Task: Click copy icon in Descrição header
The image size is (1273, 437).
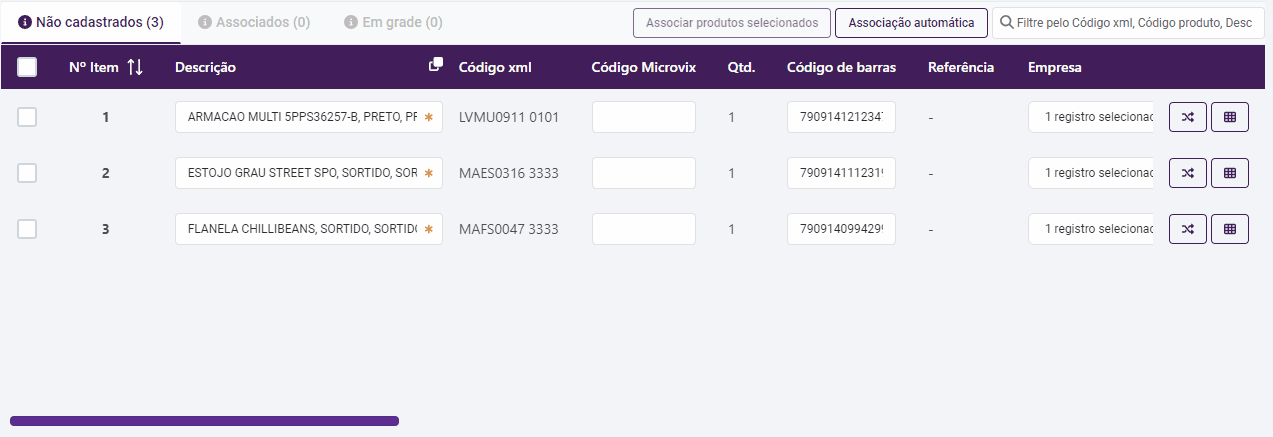Action: pos(435,65)
